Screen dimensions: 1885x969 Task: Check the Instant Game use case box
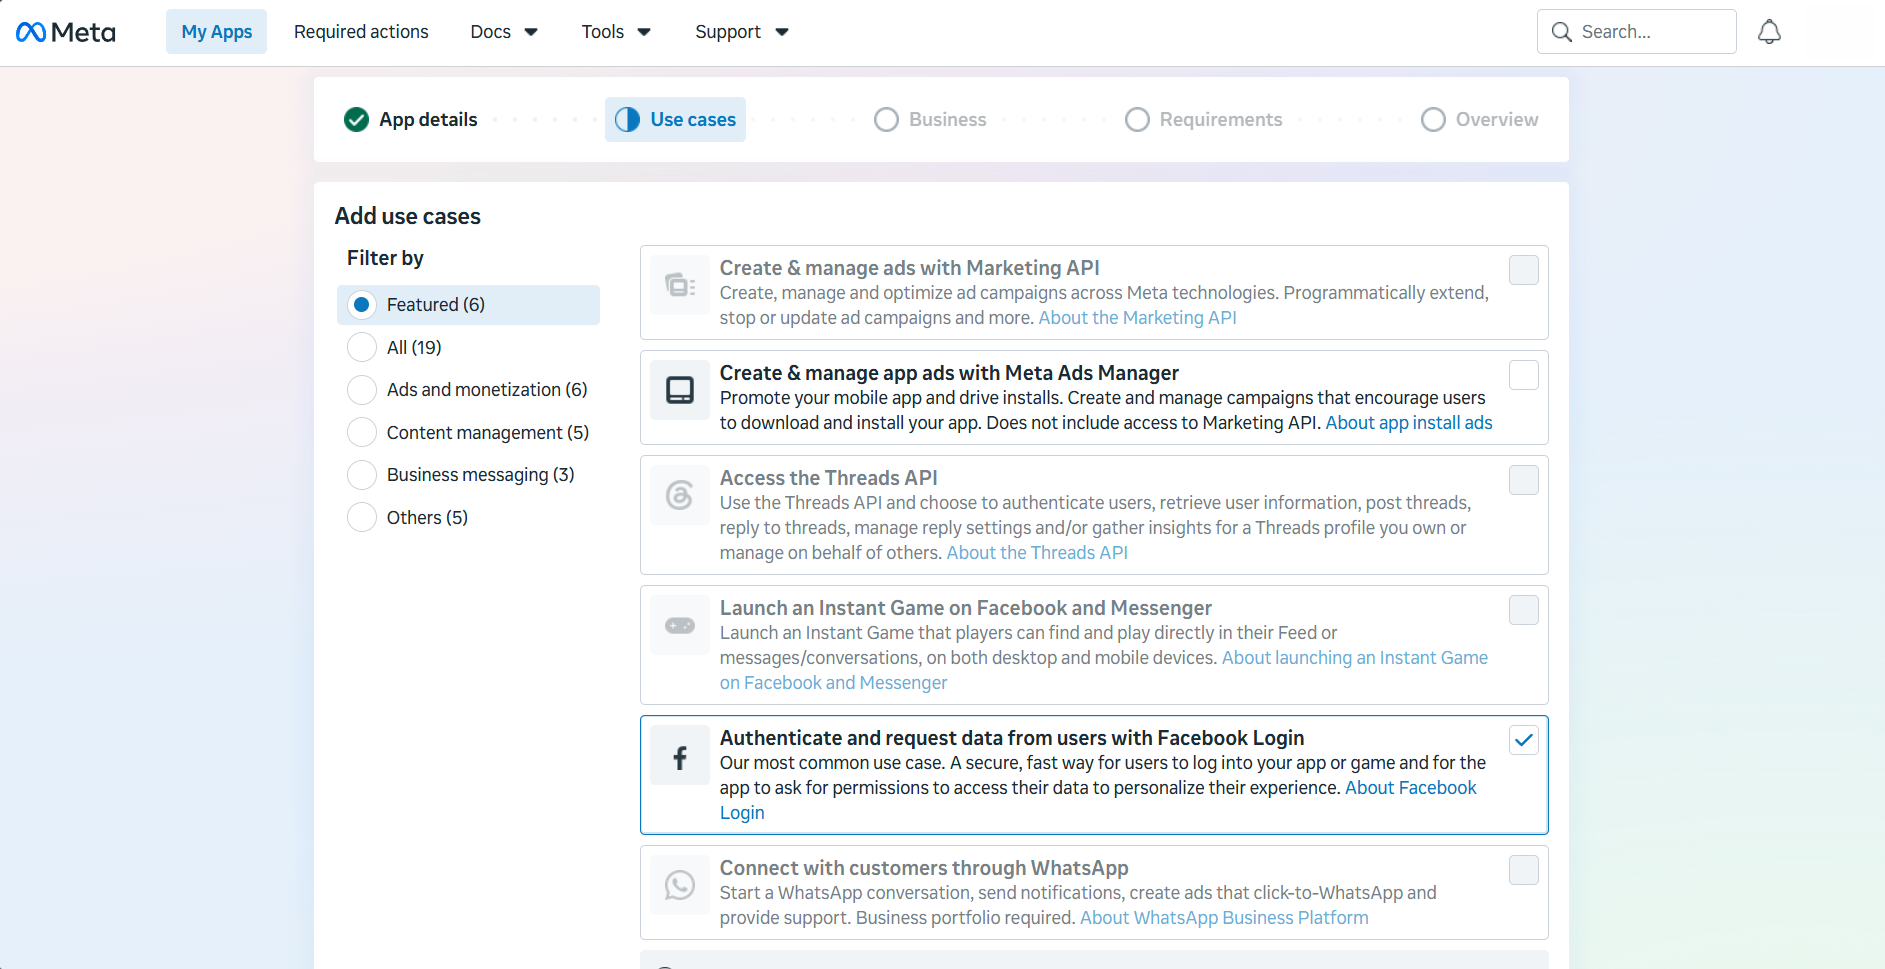coord(1524,610)
